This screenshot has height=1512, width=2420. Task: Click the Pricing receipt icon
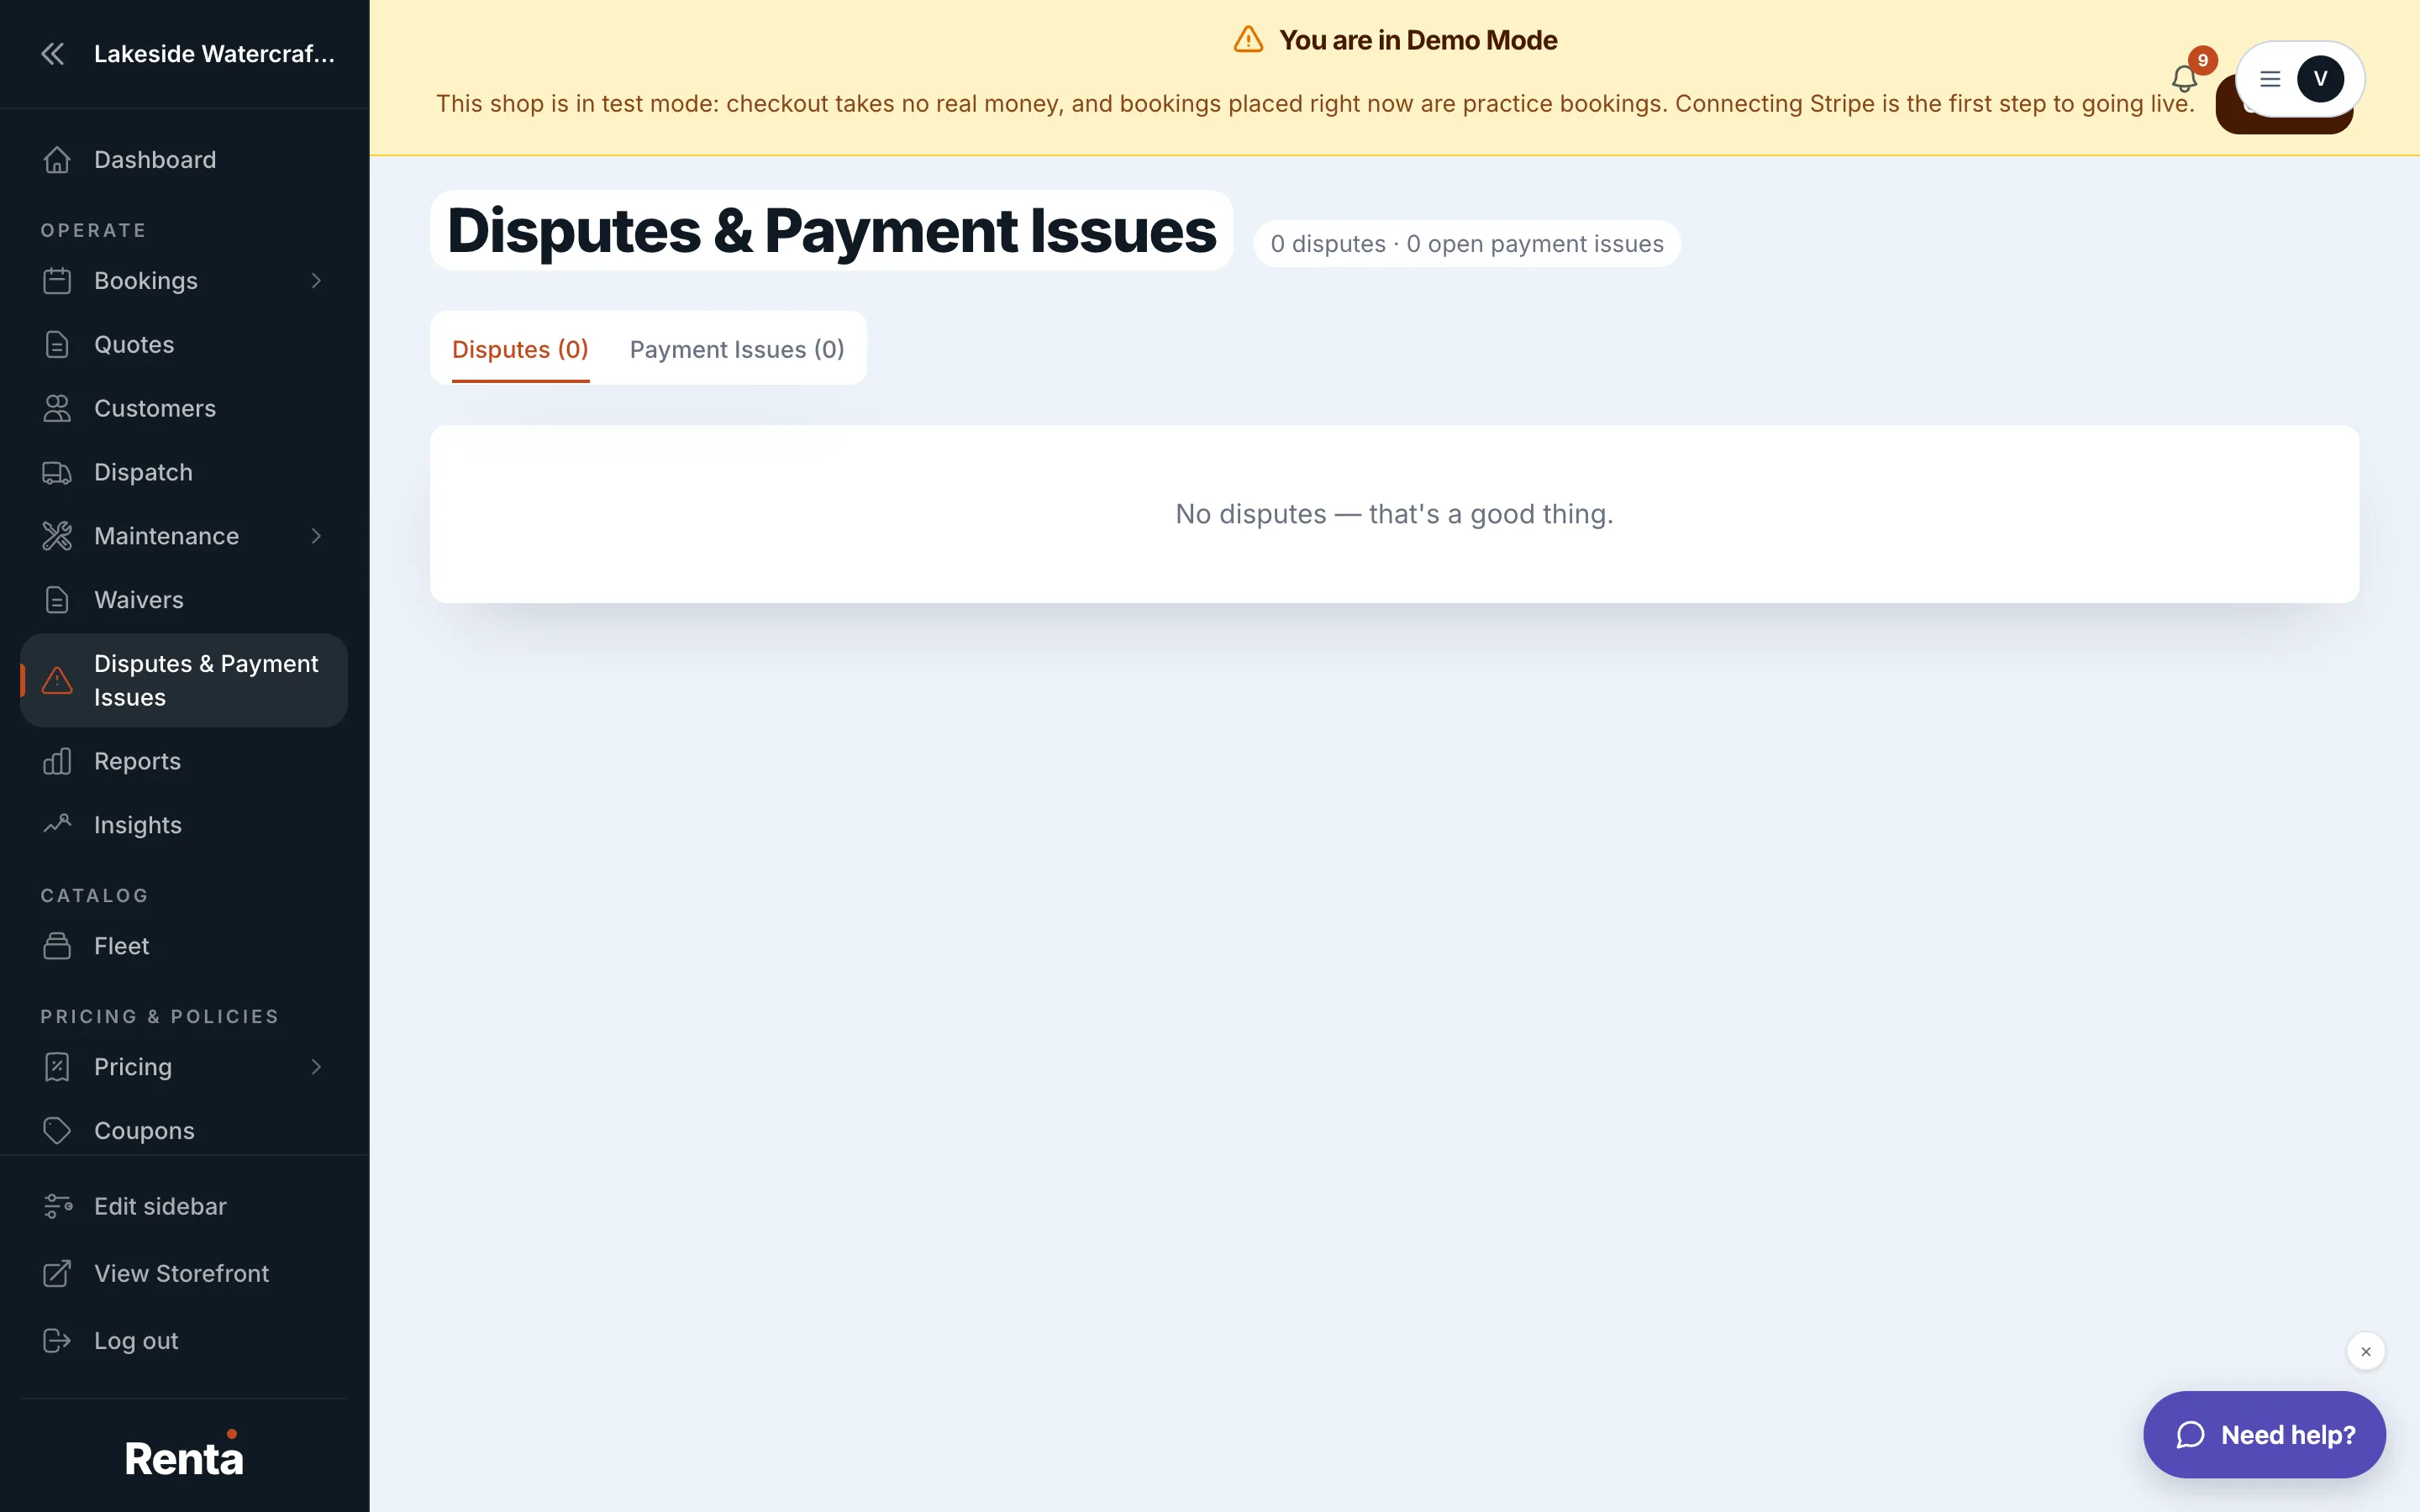click(x=57, y=1068)
